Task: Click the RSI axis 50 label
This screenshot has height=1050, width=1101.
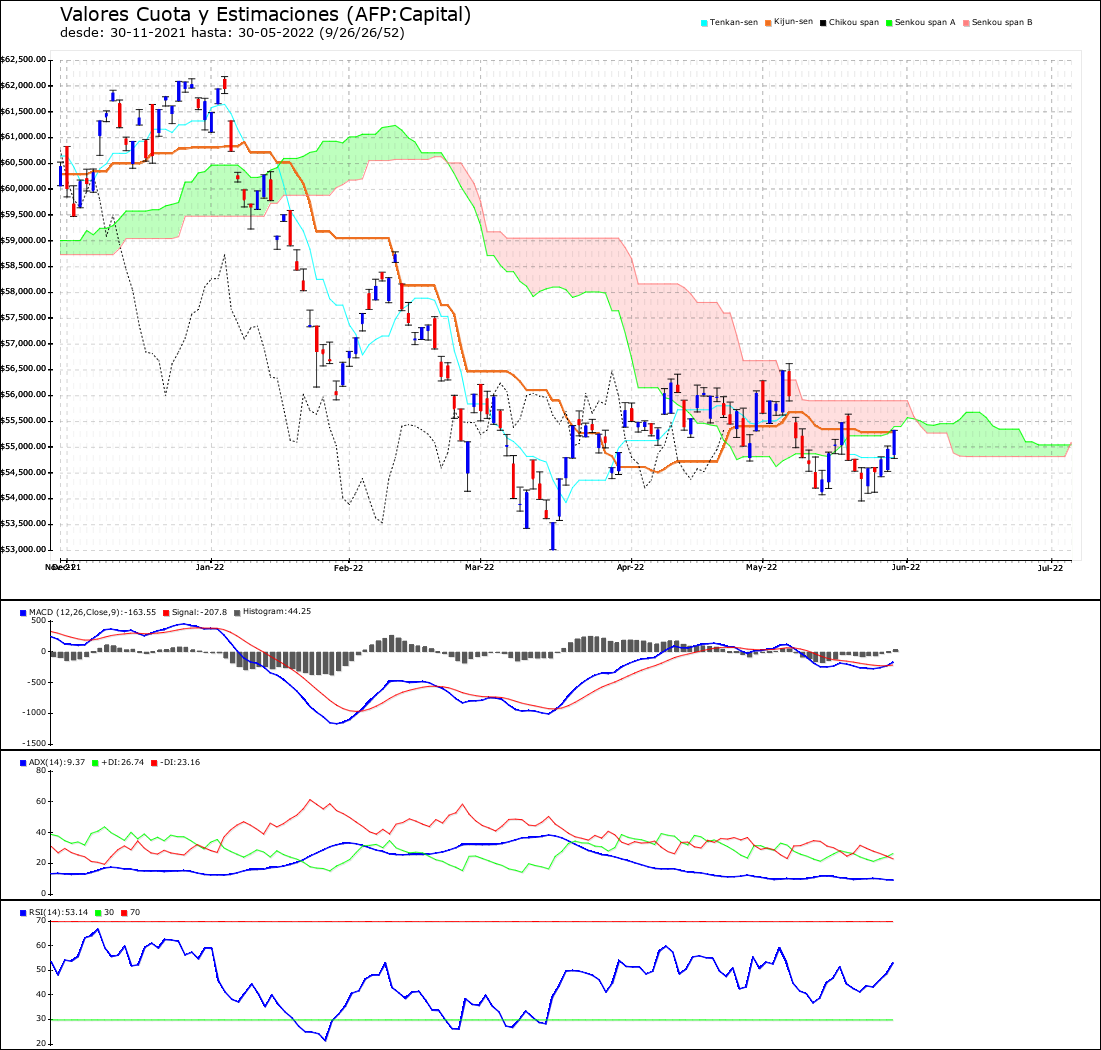Action: coord(41,970)
